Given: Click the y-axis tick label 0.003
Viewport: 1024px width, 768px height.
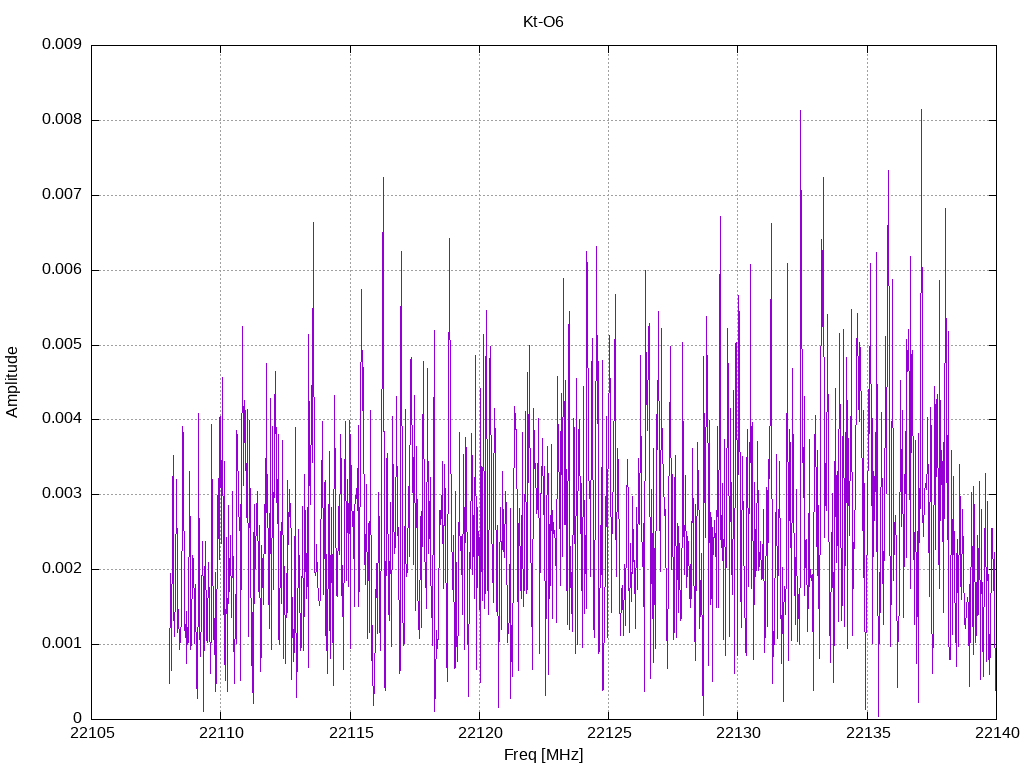Looking at the screenshot, I should coord(62,494).
